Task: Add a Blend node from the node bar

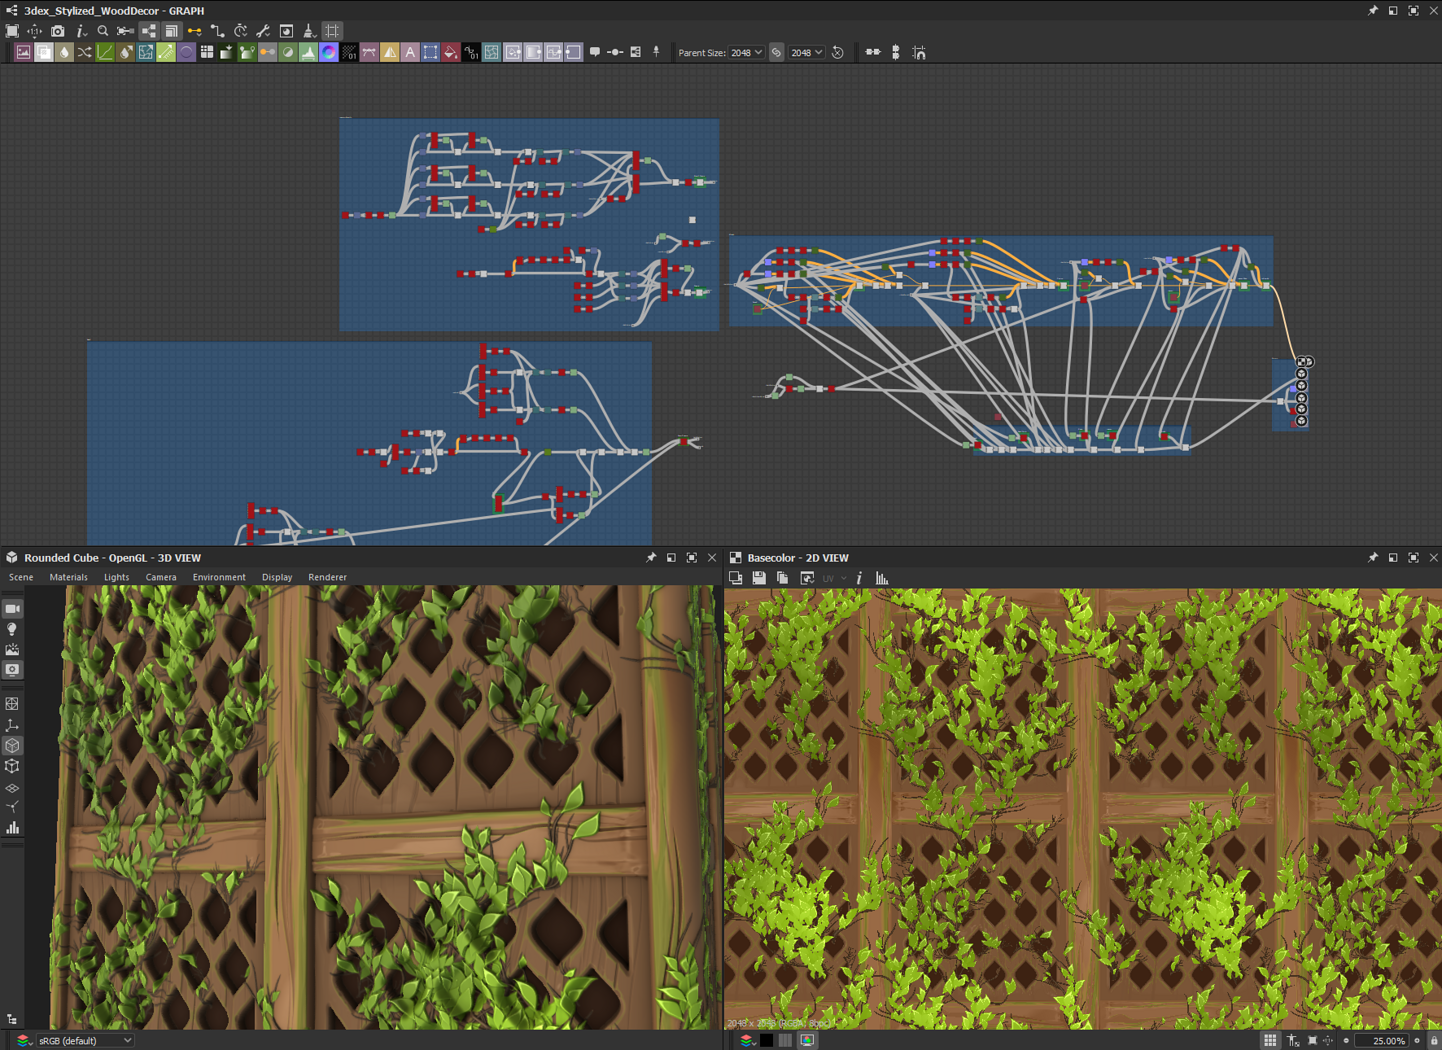Action: [44, 52]
